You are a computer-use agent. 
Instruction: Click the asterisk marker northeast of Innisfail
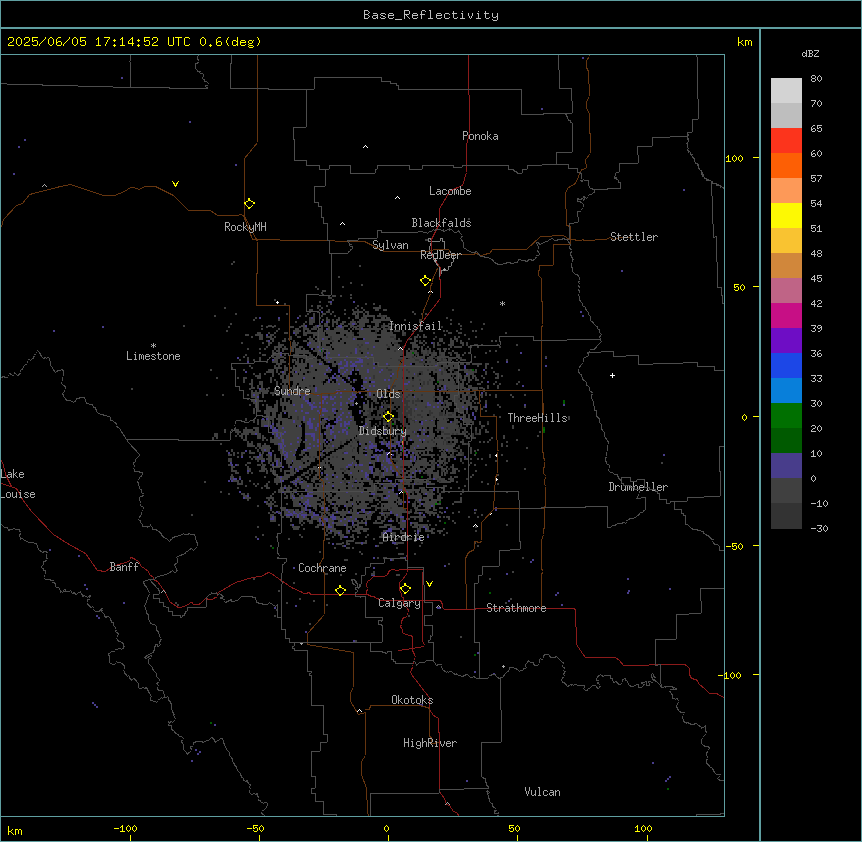[x=502, y=303]
